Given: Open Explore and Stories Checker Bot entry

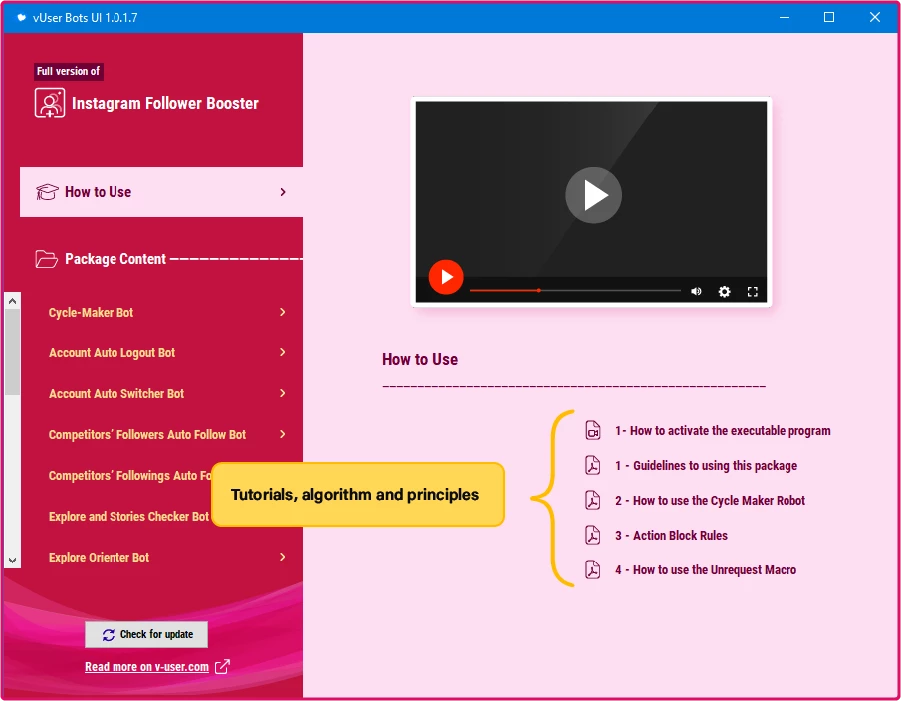Looking at the screenshot, I should pyautogui.click(x=129, y=517).
